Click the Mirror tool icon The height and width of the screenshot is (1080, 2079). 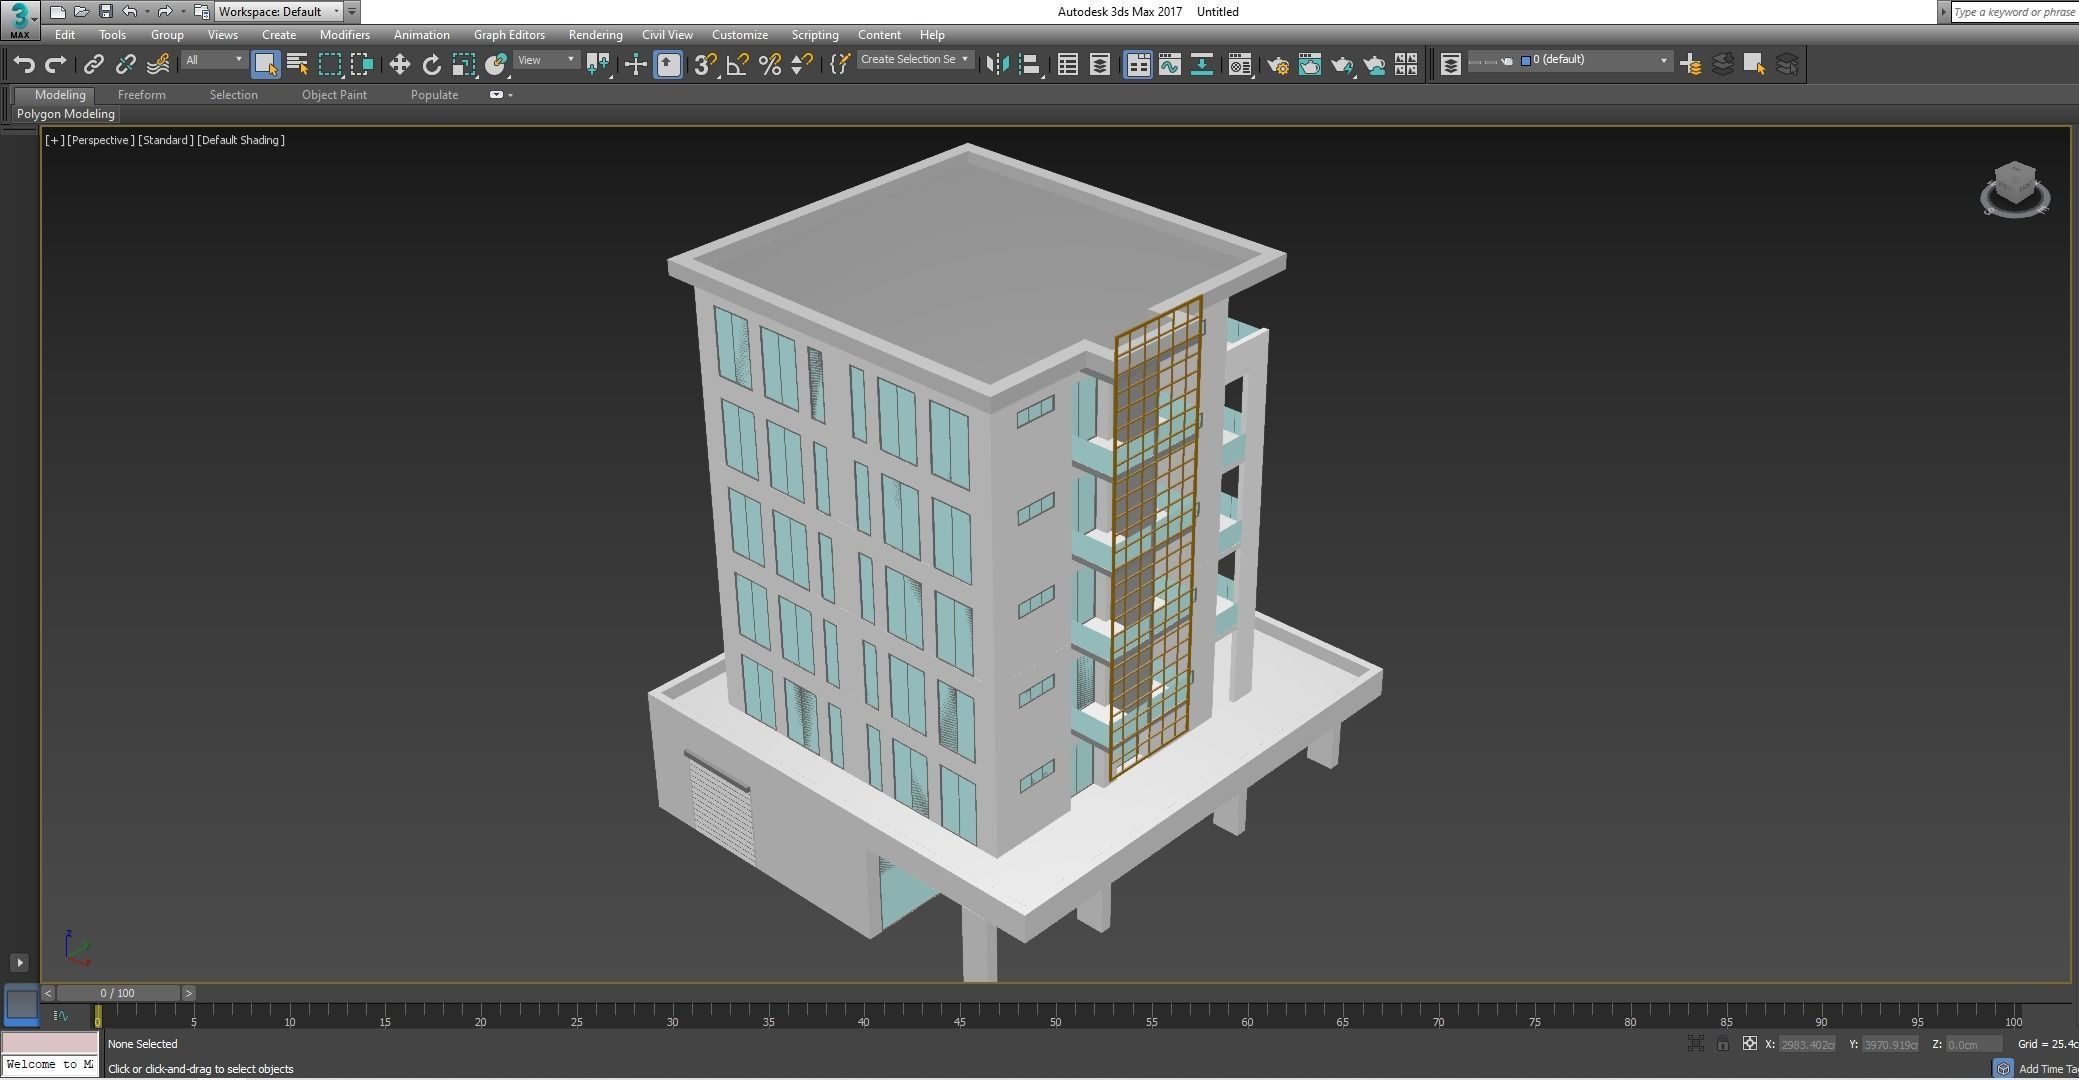coord(997,65)
